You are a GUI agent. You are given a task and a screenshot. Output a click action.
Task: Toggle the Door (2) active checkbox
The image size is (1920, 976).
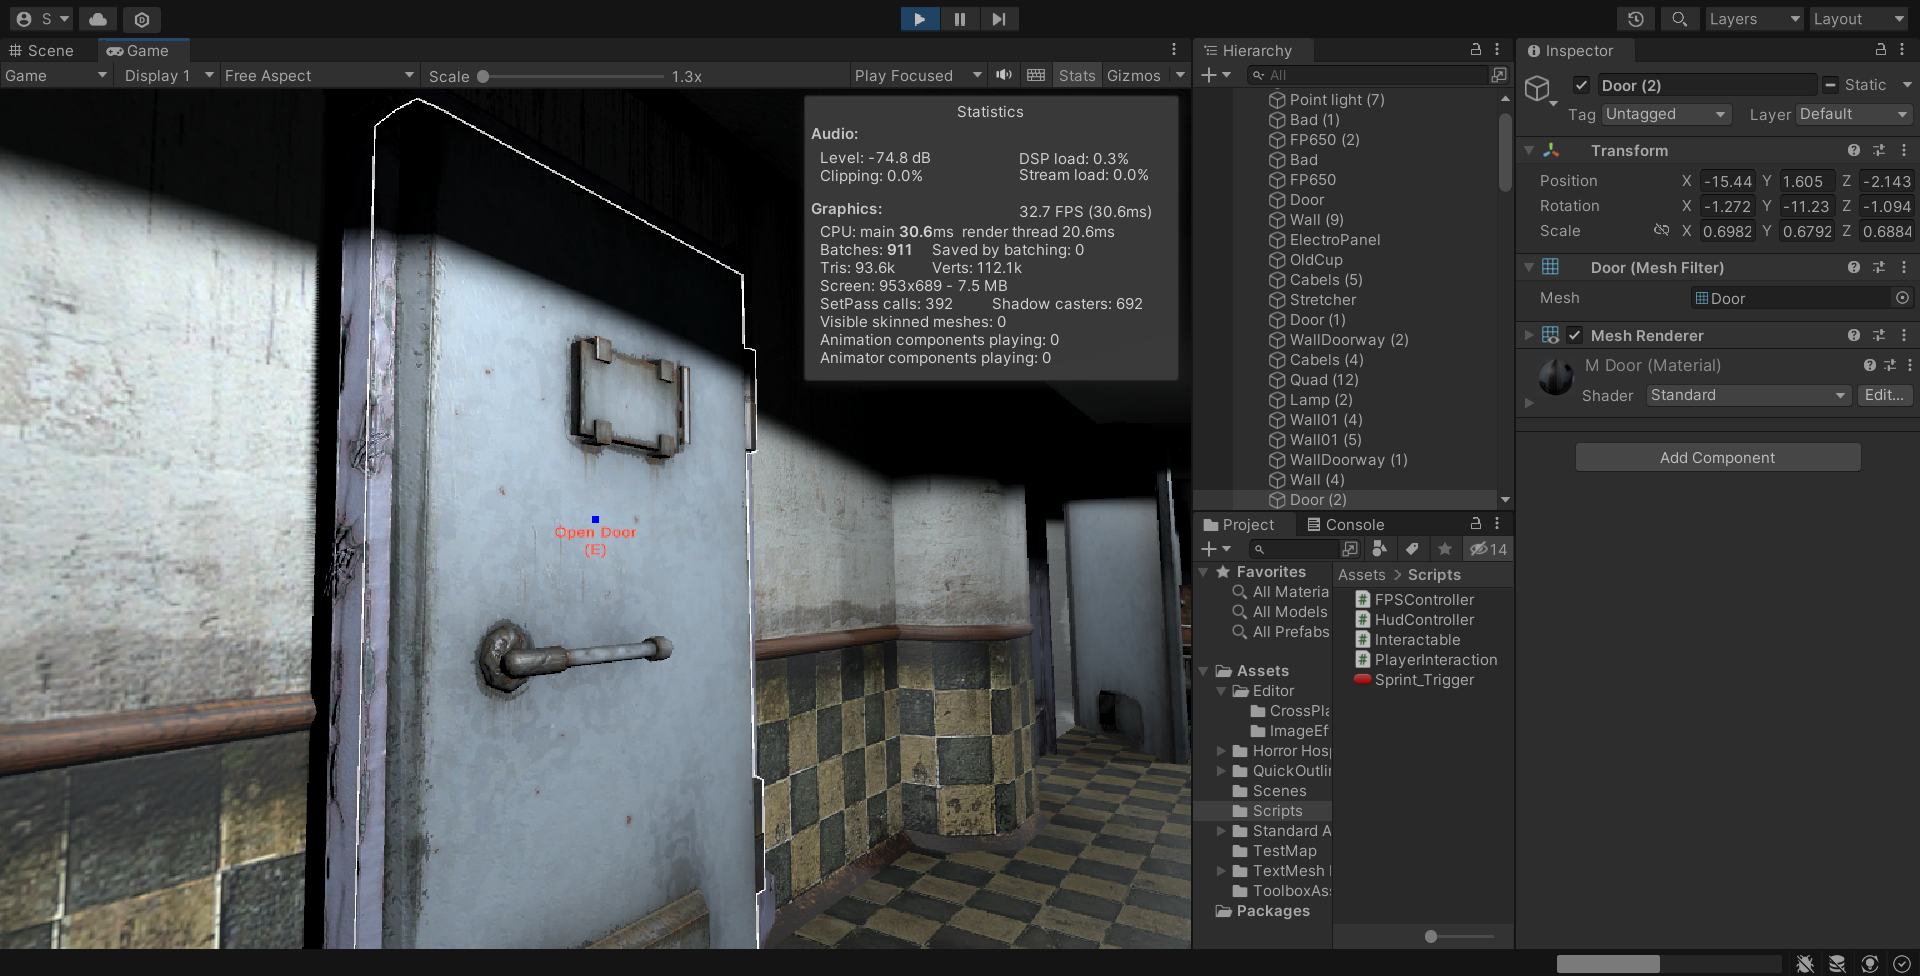pos(1581,85)
